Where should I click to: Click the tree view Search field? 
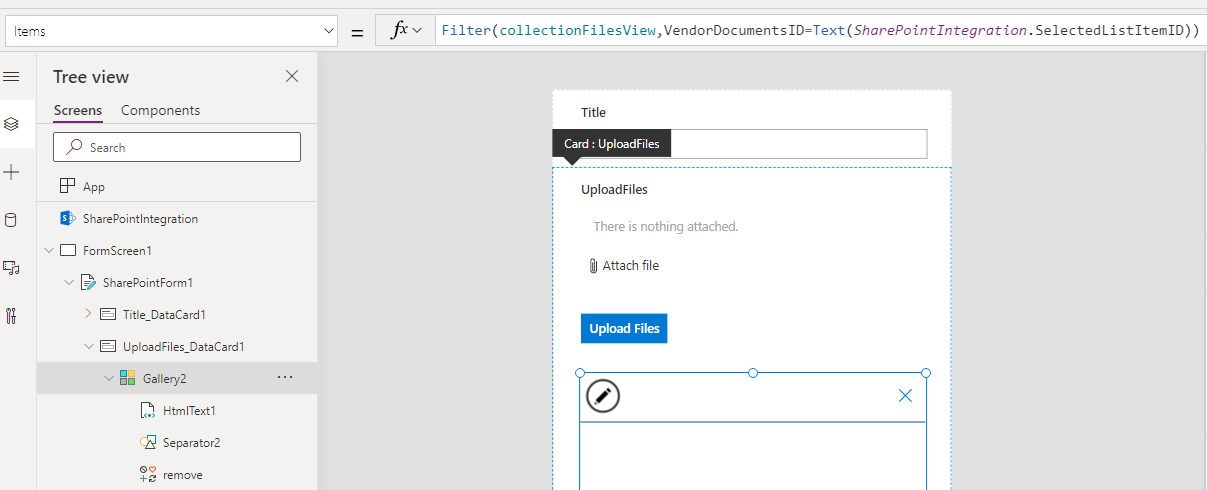pyautogui.click(x=177, y=147)
